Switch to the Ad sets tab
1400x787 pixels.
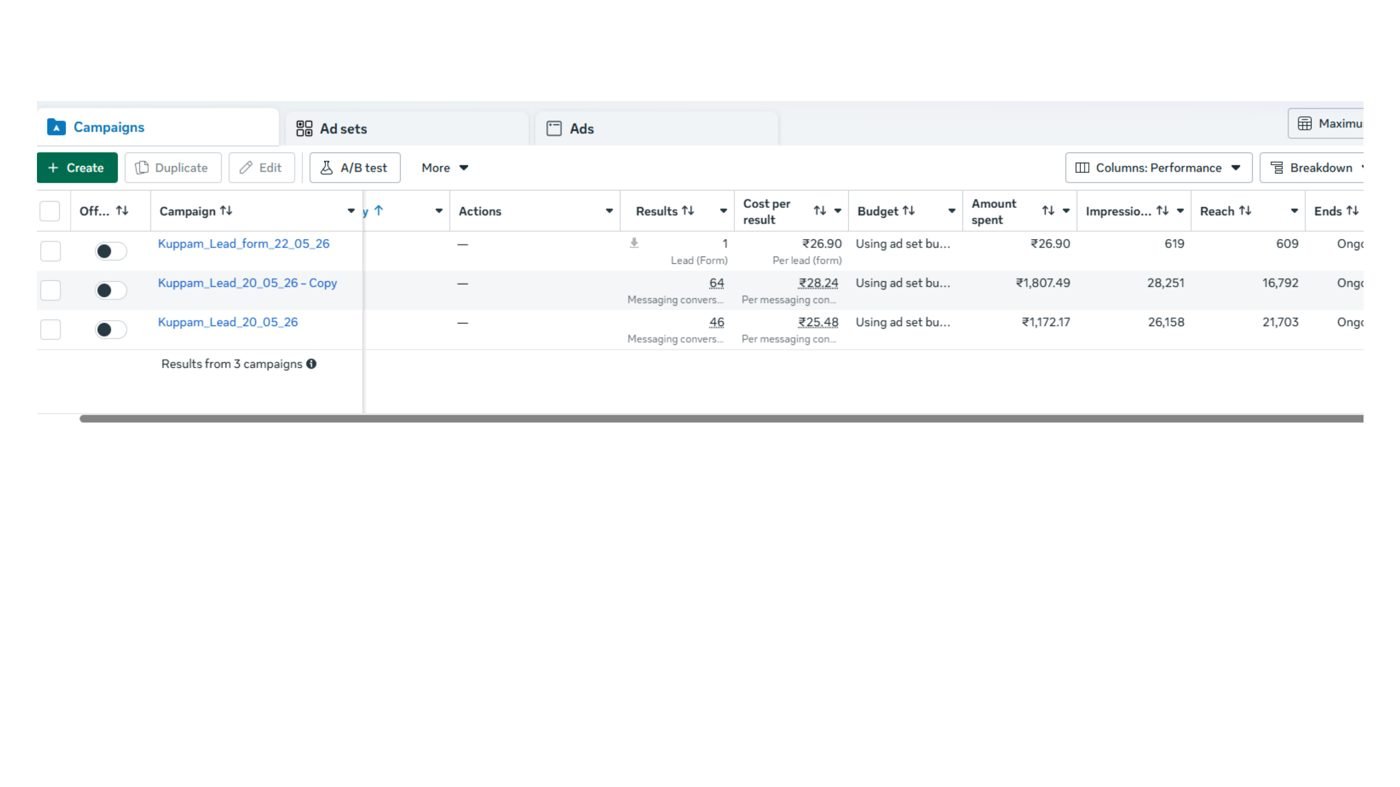pyautogui.click(x=407, y=128)
